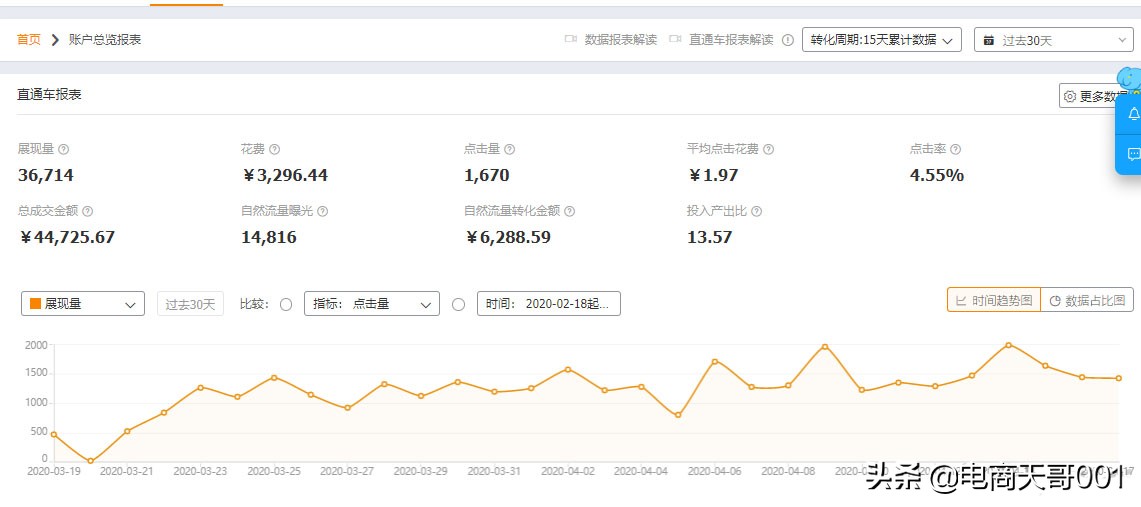Click info icon beside 转化周期 dropdown

(787, 40)
